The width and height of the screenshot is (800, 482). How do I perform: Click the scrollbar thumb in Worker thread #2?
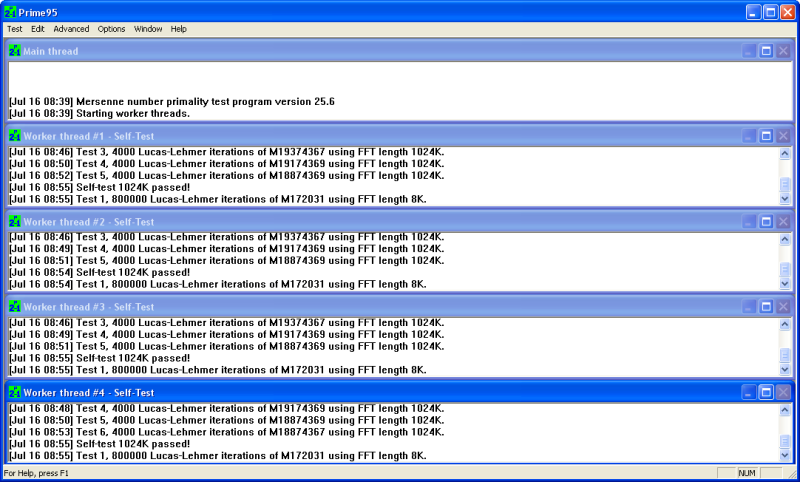click(785, 270)
